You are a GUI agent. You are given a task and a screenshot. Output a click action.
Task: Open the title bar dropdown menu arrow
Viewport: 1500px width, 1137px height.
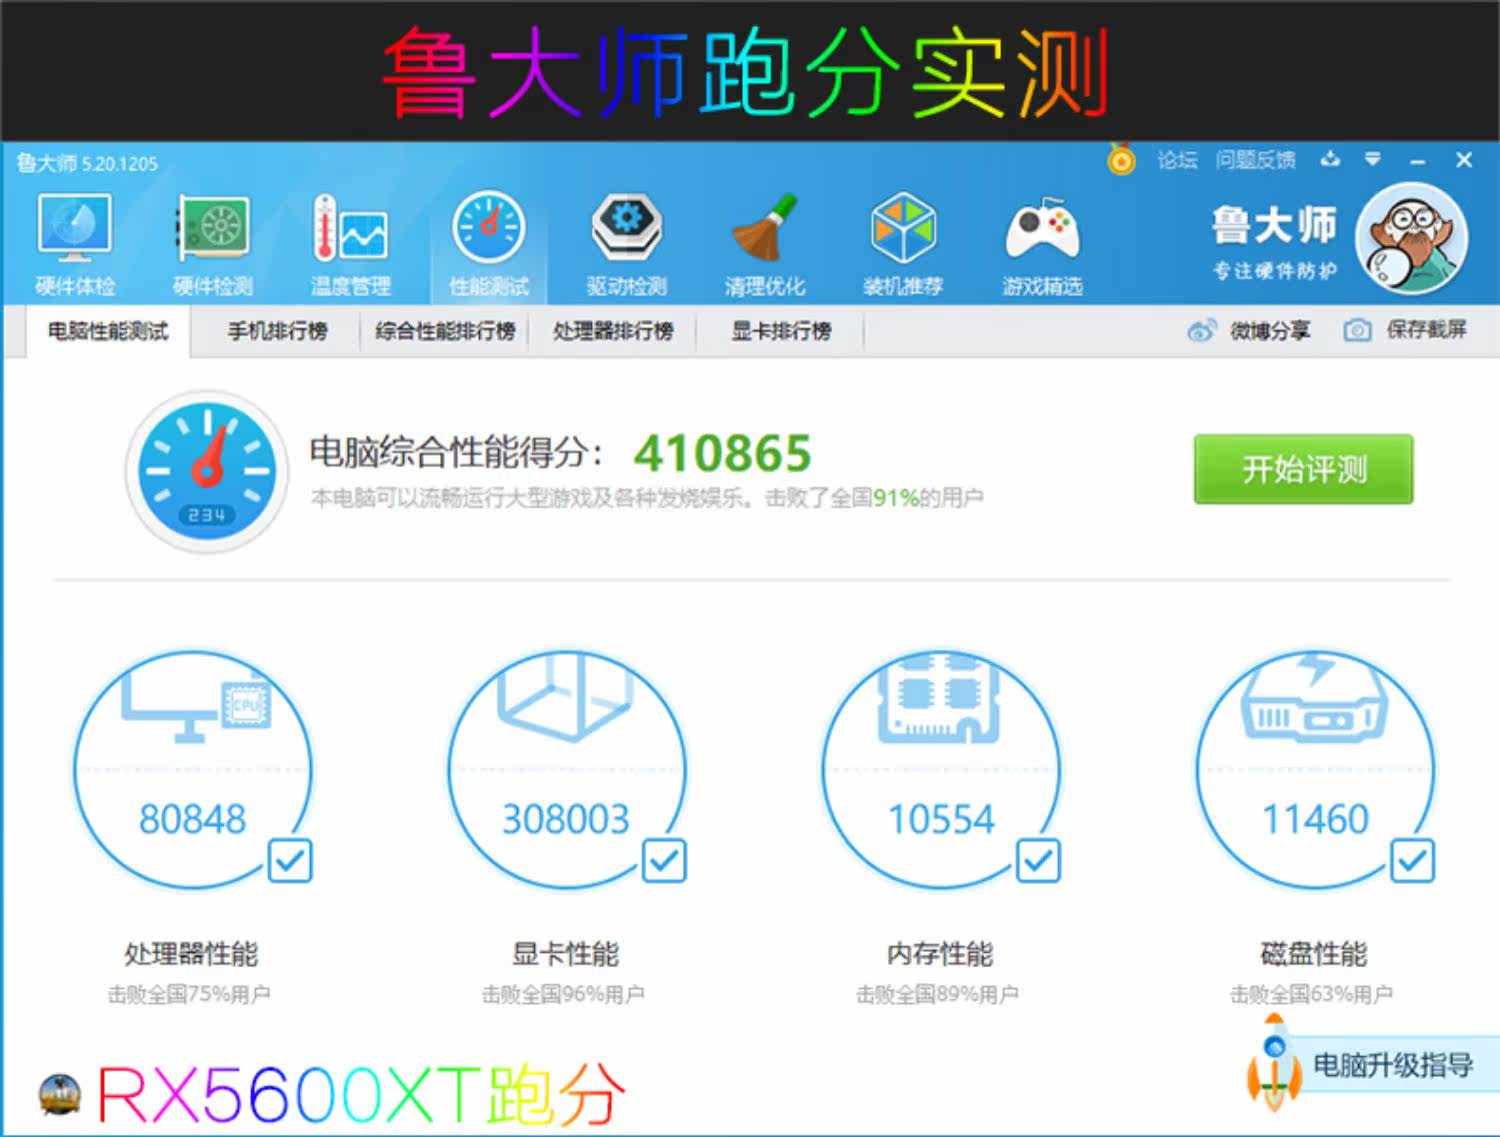pyautogui.click(x=1373, y=159)
